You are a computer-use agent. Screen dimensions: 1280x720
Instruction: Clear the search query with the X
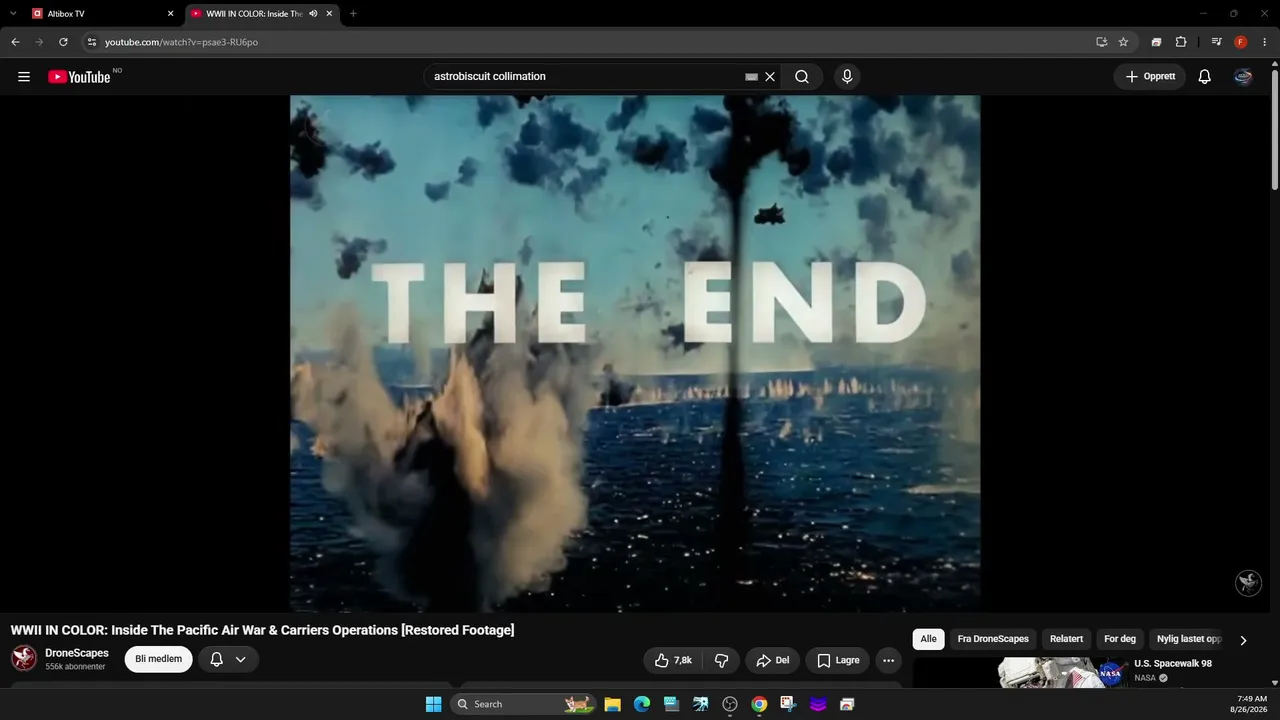[770, 77]
